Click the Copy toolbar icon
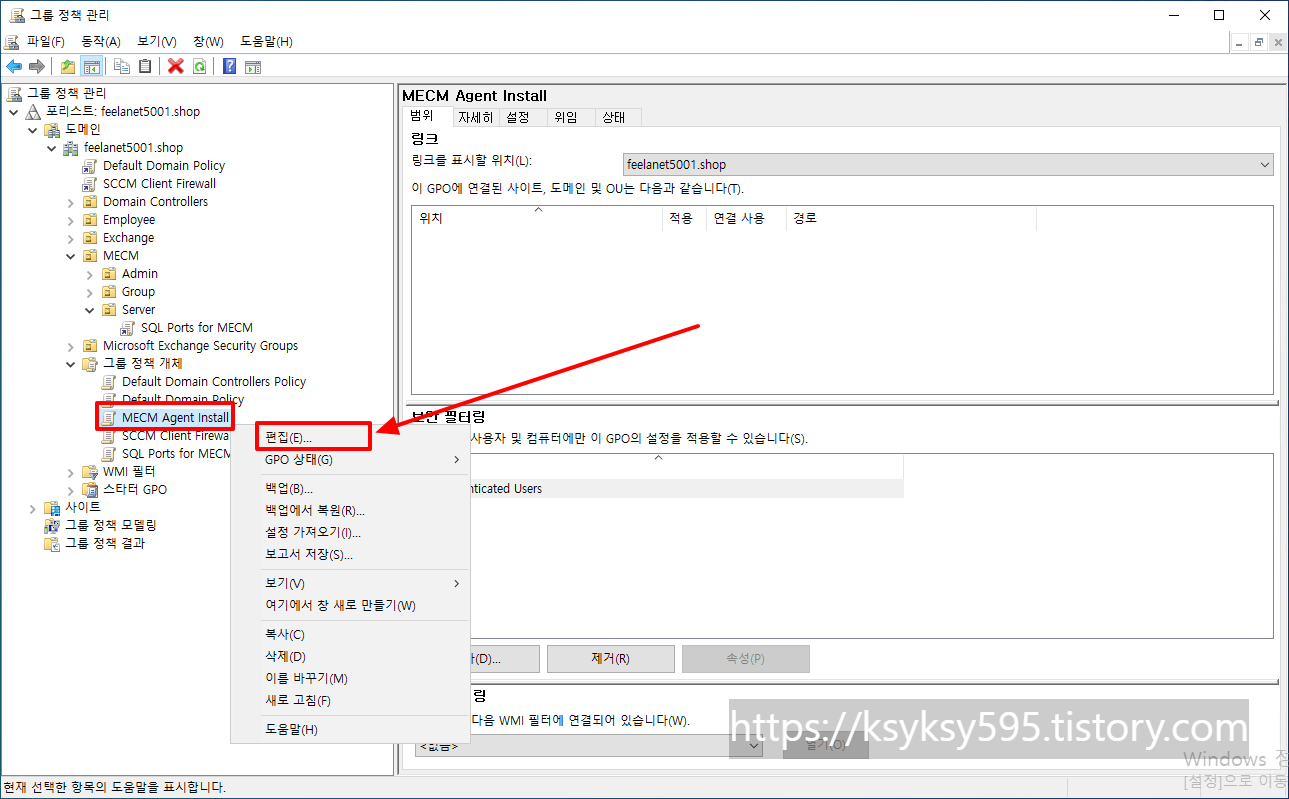Screen dimensions: 1289x799 click(122, 66)
